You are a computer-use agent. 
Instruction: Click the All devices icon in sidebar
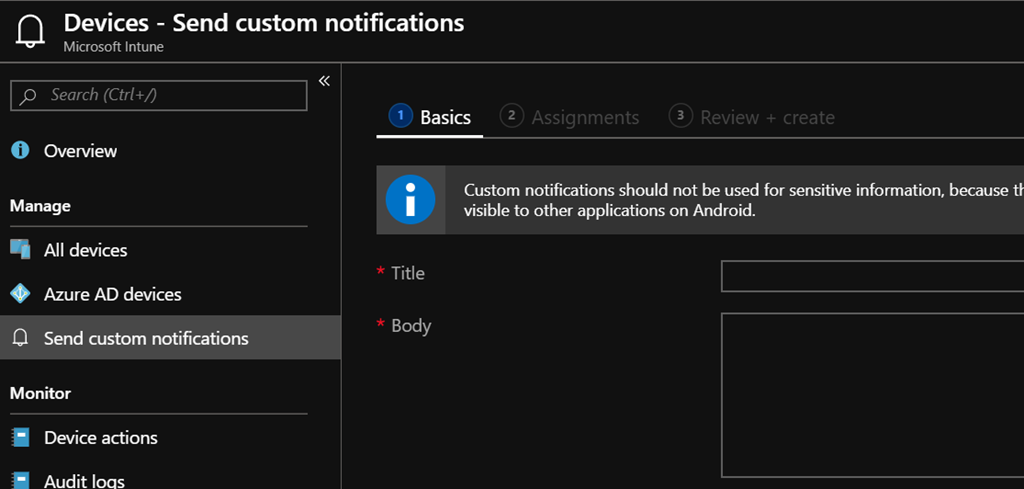20,249
